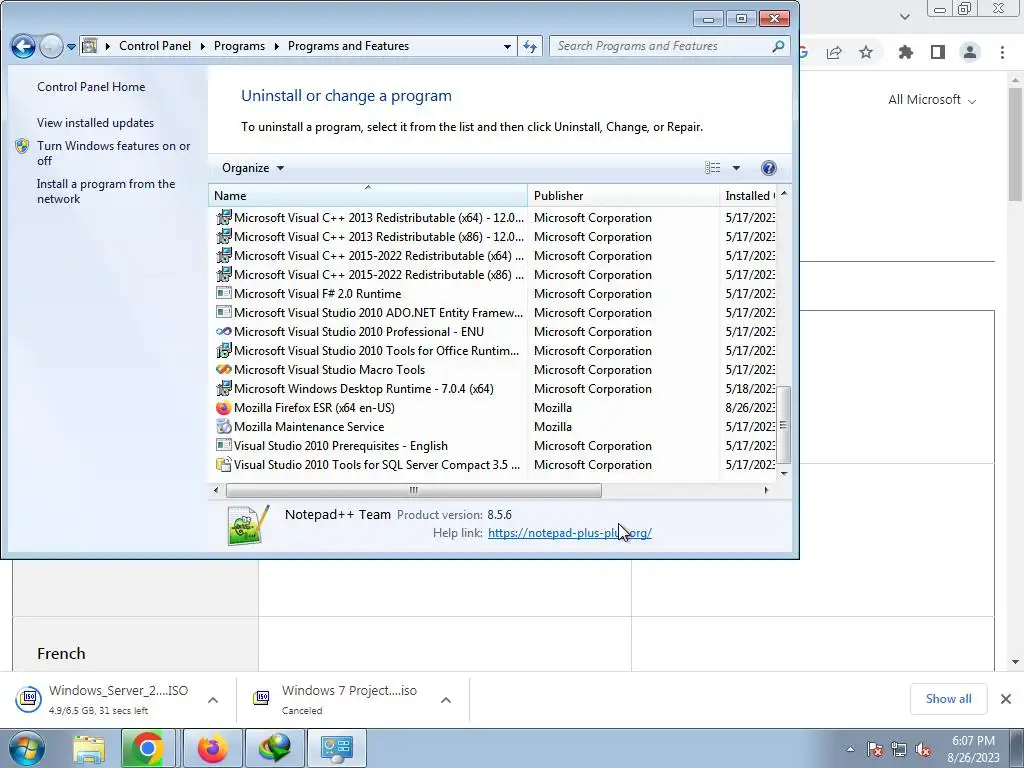This screenshot has height=768, width=1024.
Task: Select the Programs and Features breadcrumb
Action: click(x=348, y=46)
